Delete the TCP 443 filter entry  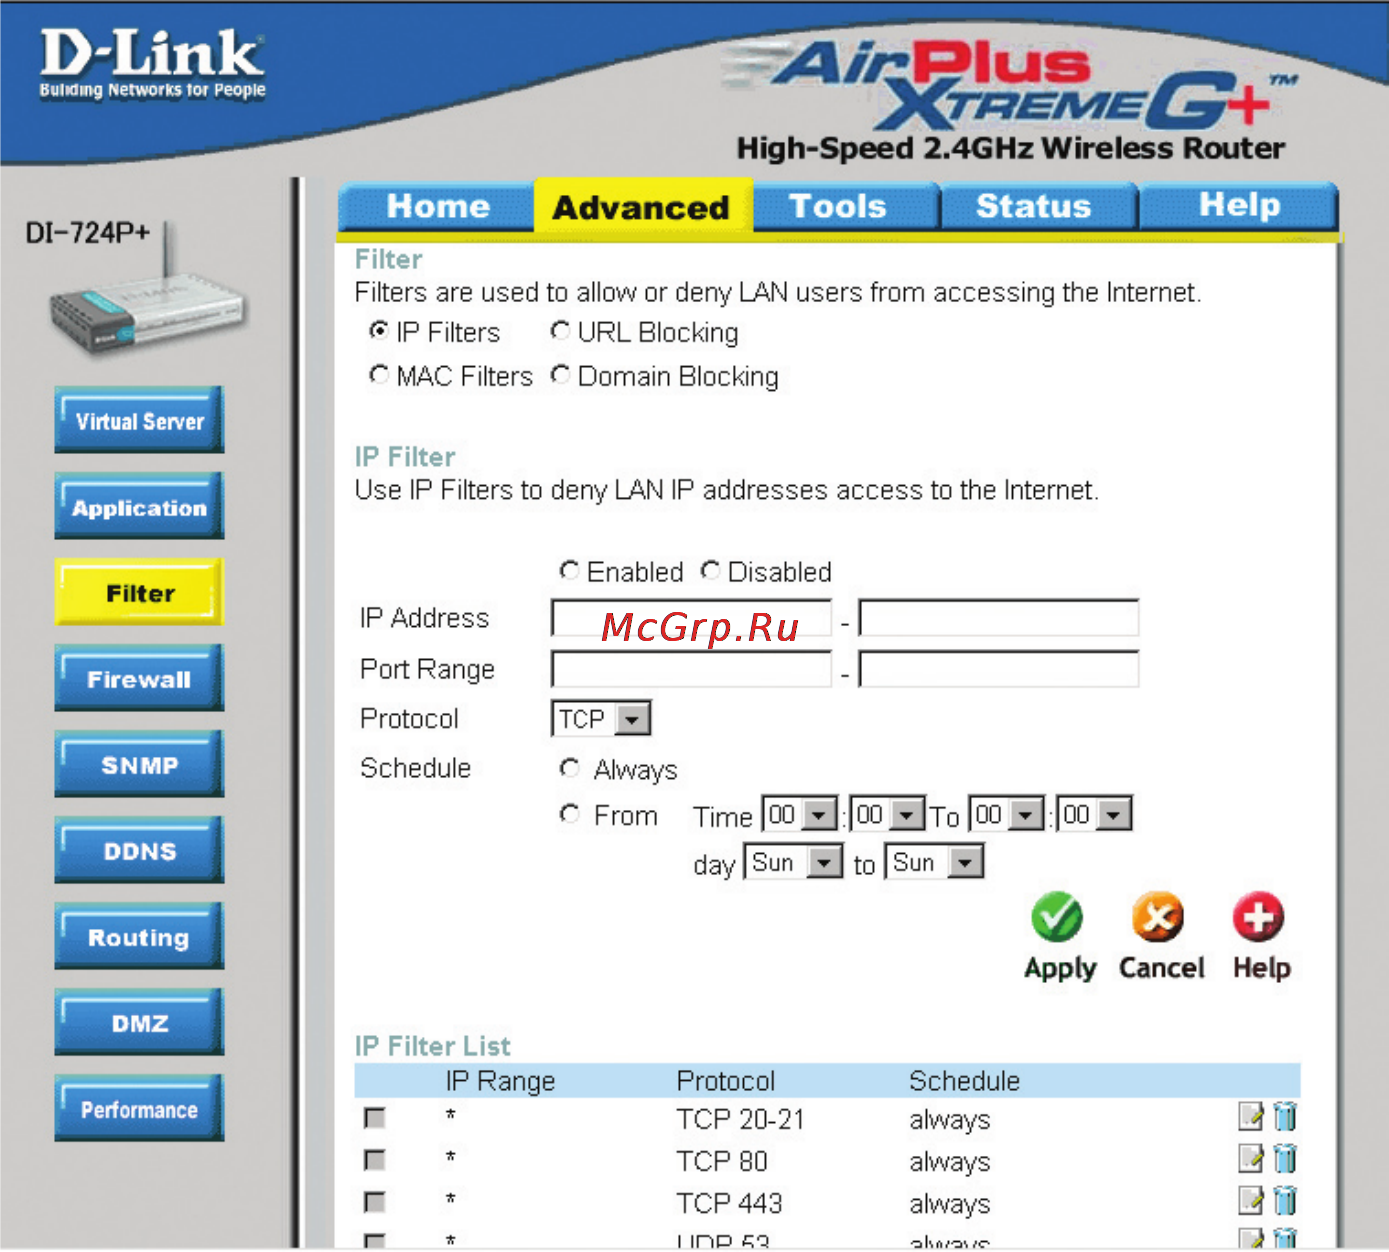(1285, 1200)
